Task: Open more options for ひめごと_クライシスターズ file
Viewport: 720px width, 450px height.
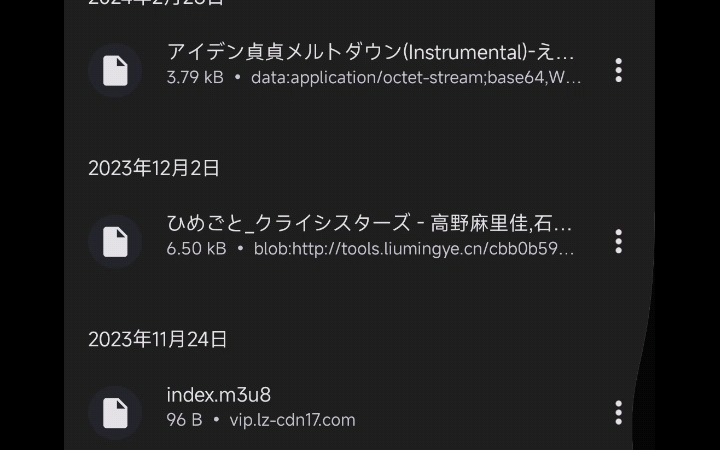Action: pyautogui.click(x=618, y=241)
